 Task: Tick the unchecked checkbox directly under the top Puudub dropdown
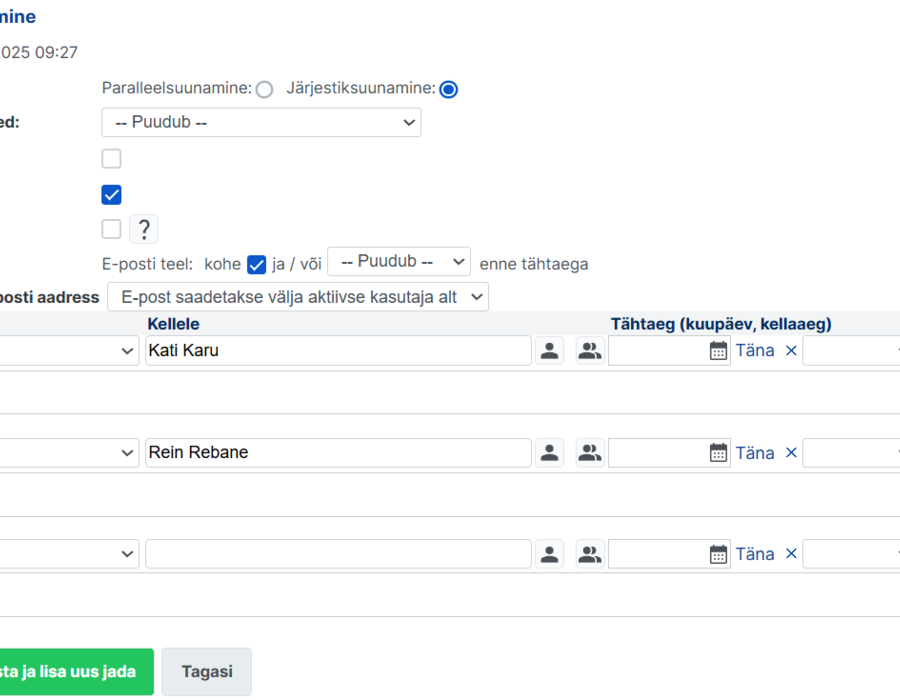click(111, 158)
